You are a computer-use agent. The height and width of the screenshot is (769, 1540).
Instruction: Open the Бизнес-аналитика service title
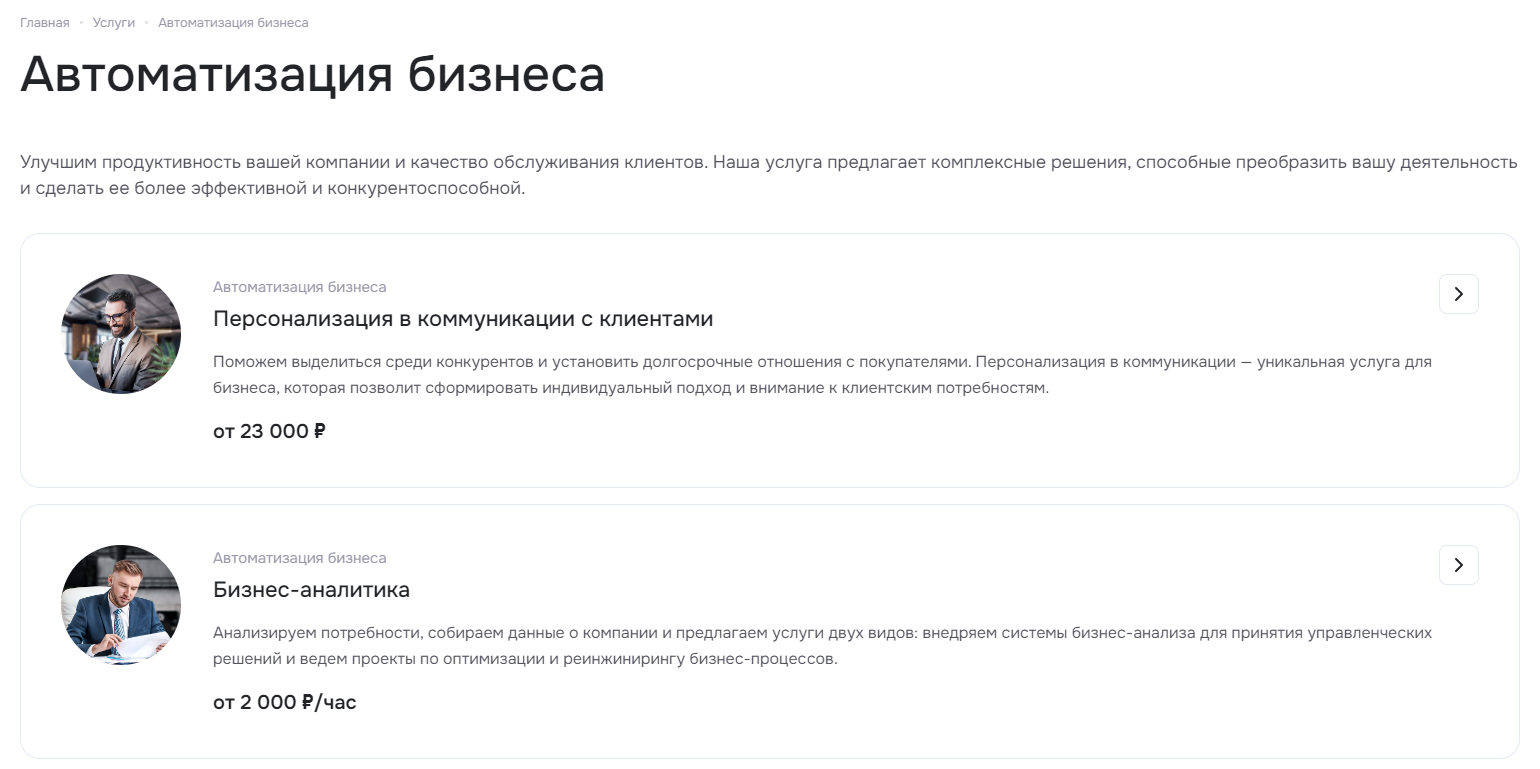[311, 590]
